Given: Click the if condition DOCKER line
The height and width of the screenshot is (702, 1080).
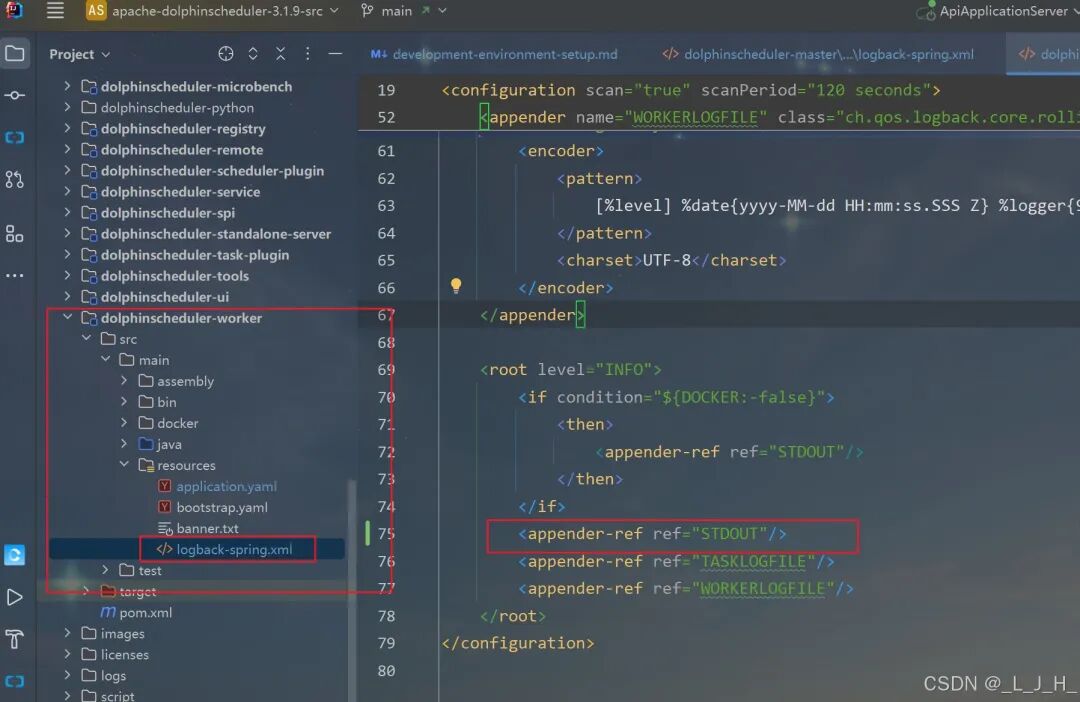Looking at the screenshot, I should pyautogui.click(x=676, y=398).
